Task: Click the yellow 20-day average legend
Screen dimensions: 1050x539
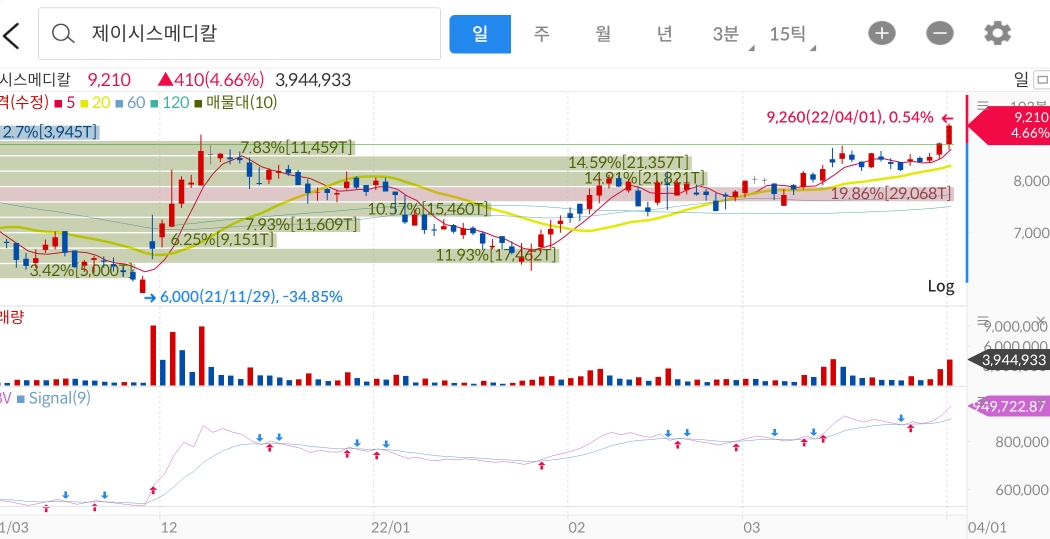Action: [95, 102]
